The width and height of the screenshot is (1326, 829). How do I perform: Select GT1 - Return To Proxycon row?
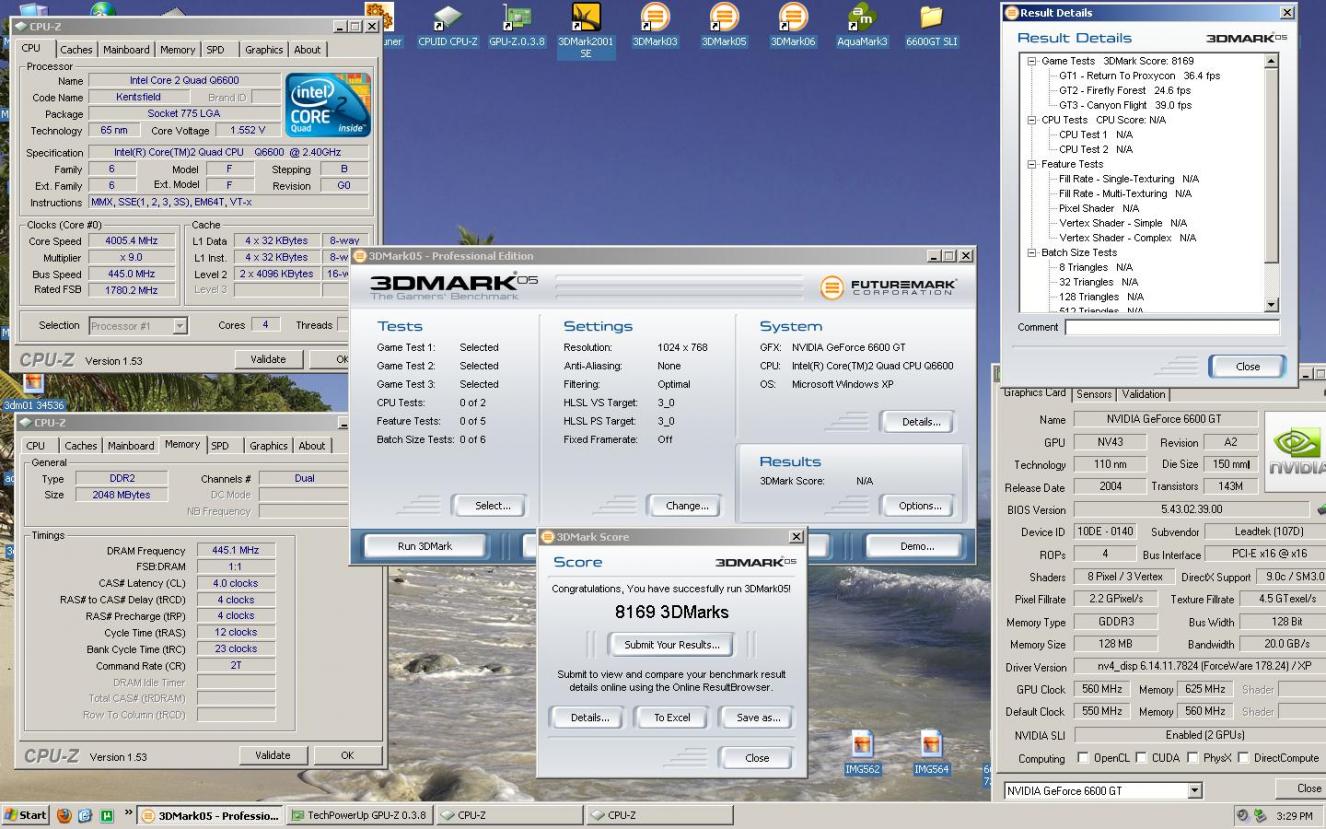pos(1139,76)
